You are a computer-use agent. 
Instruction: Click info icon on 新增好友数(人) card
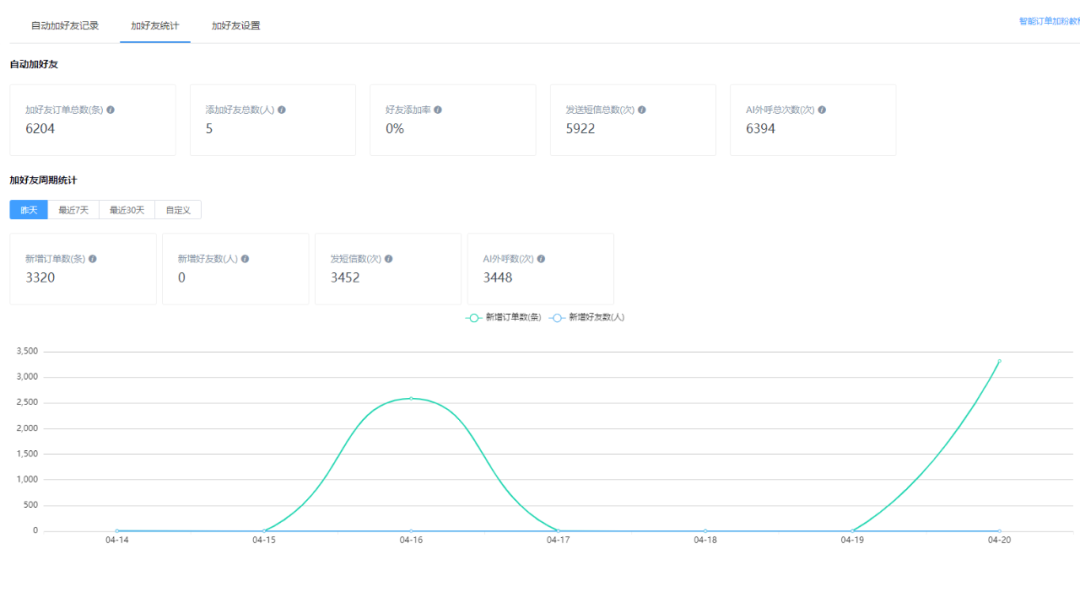[x=245, y=258]
